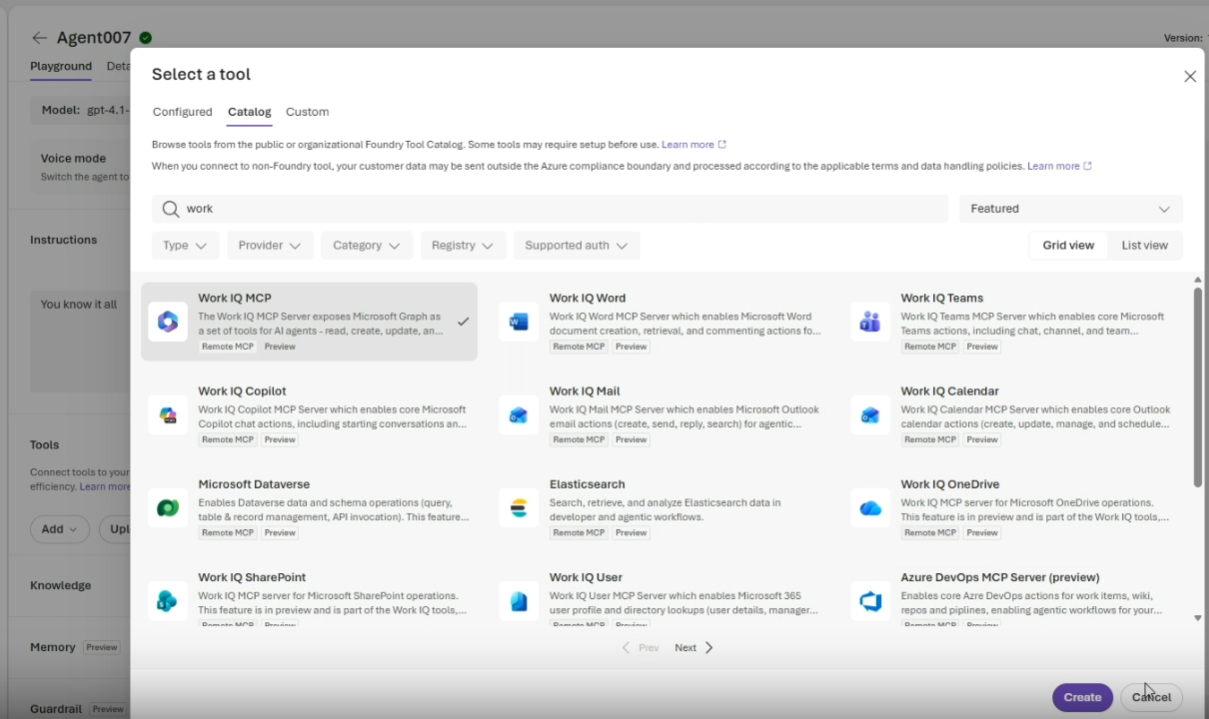Viewport: 1209px width, 719px height.
Task: Click the Cancel button
Action: [1151, 697]
